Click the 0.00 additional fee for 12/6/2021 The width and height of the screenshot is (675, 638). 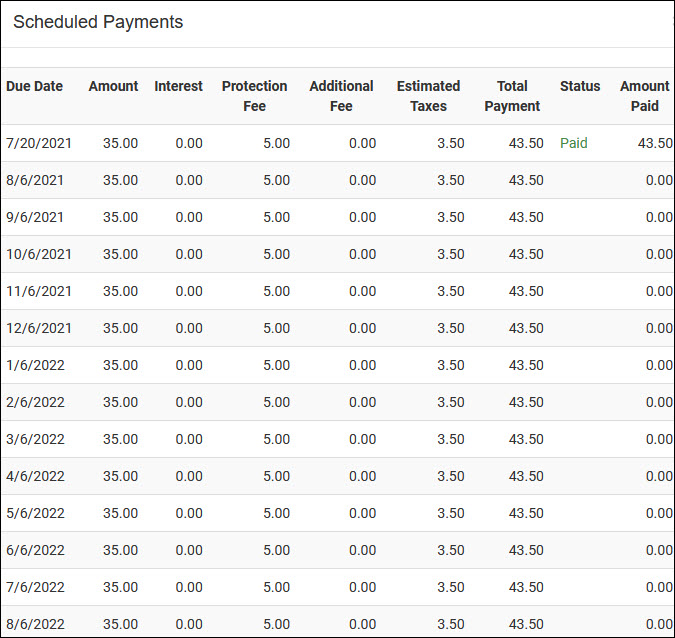coord(362,328)
